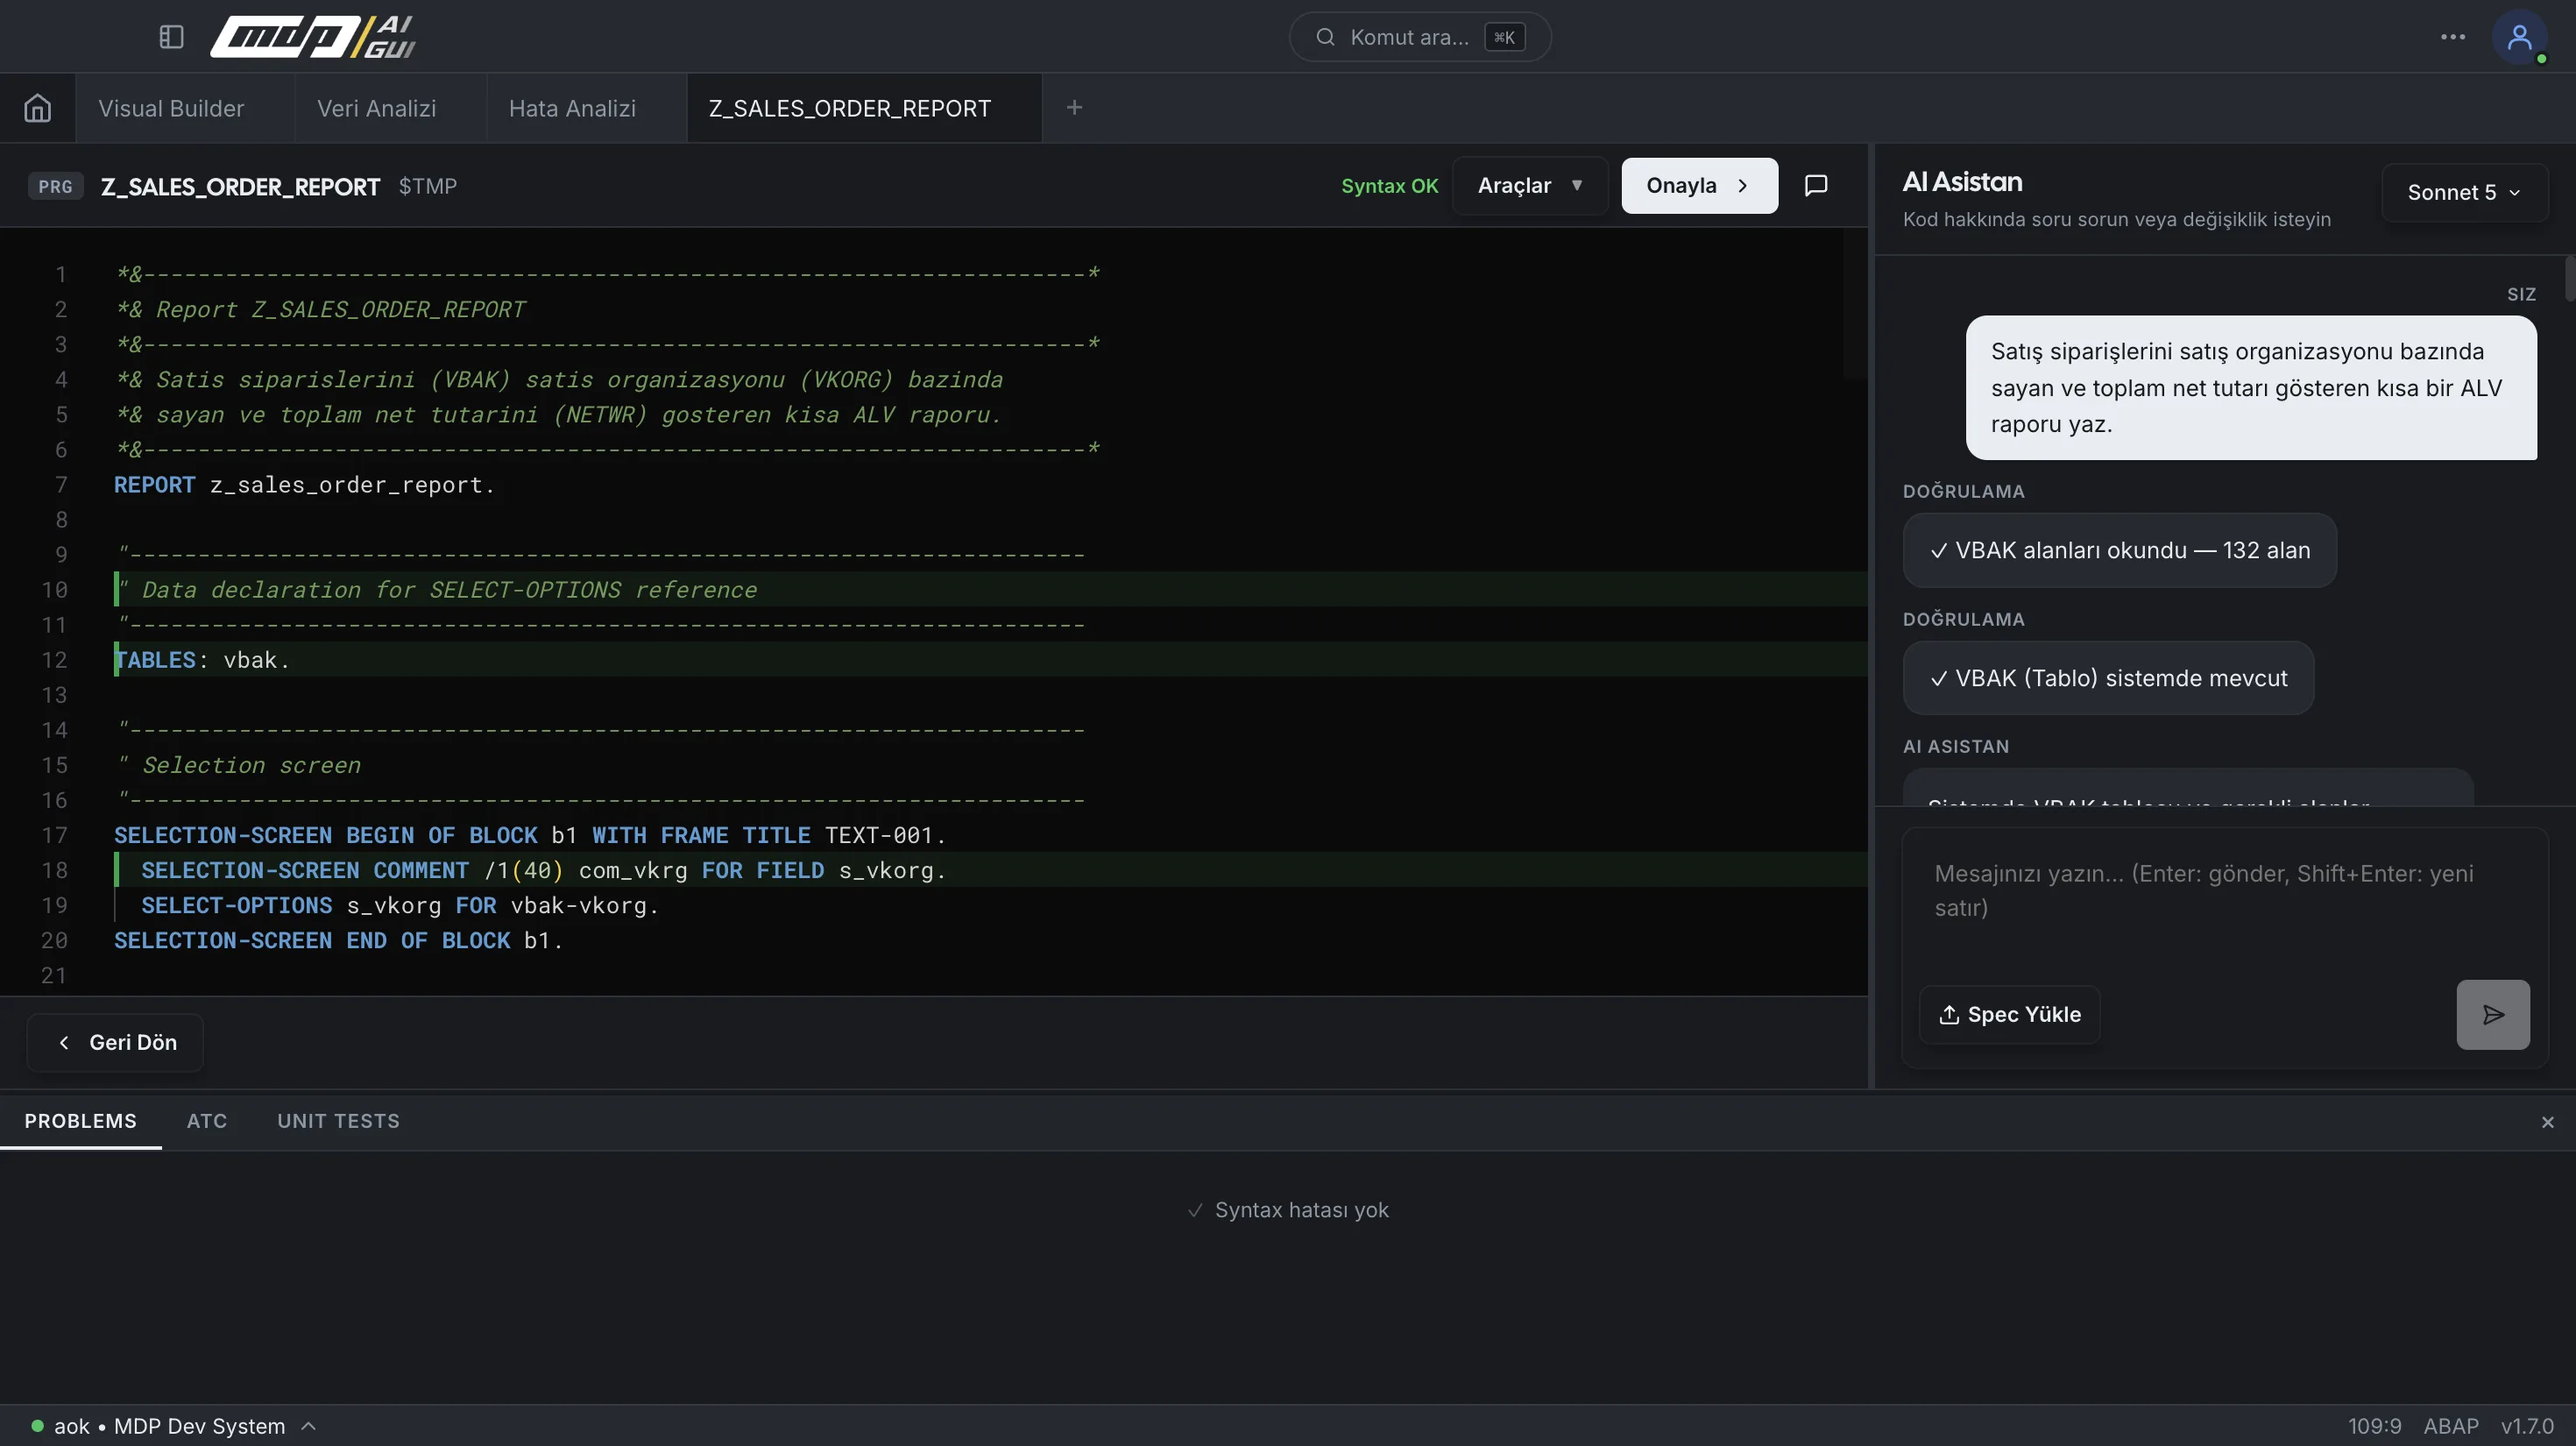Click line number 10 in gutter

(54, 590)
